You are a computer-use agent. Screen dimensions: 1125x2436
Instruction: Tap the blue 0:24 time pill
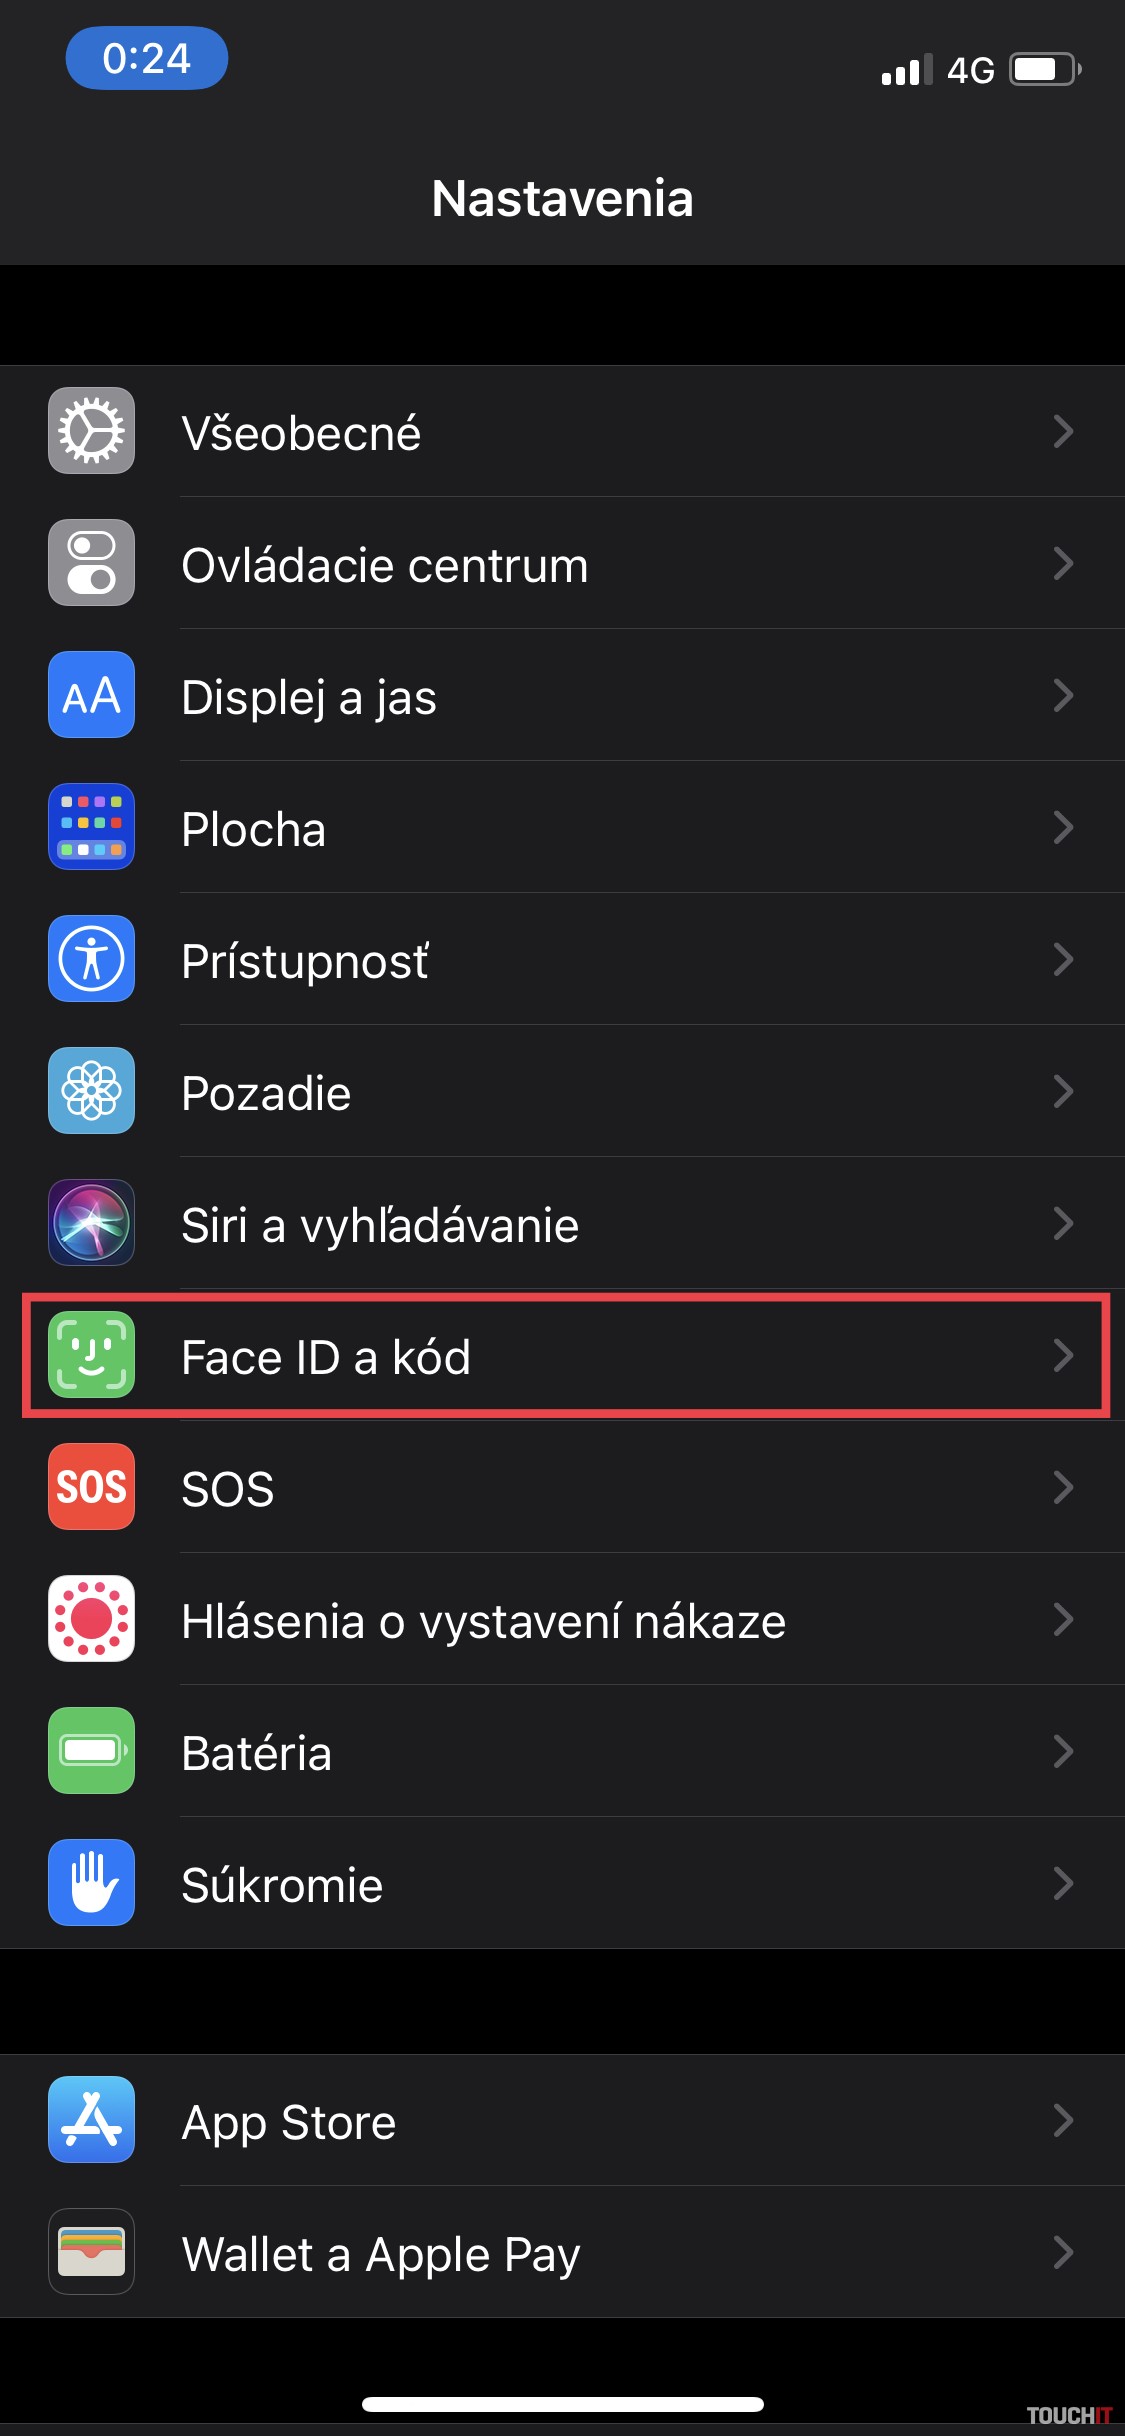point(146,58)
